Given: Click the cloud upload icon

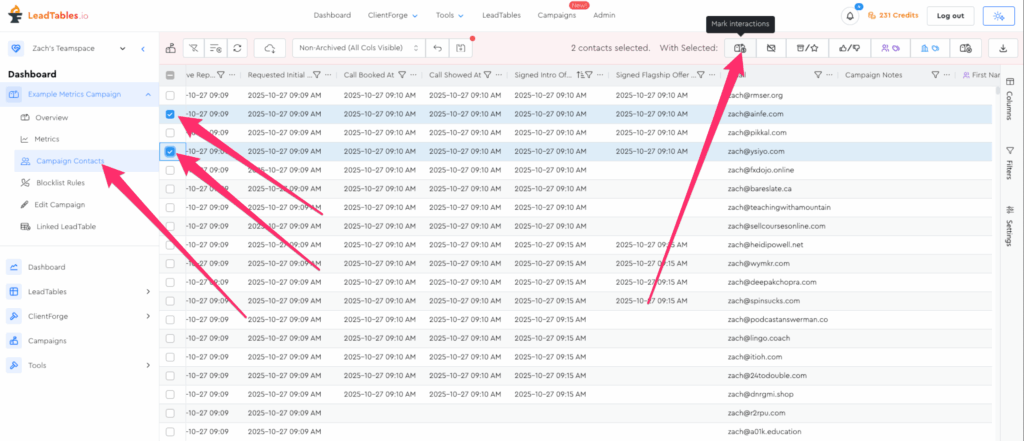Looking at the screenshot, I should tap(269, 47).
